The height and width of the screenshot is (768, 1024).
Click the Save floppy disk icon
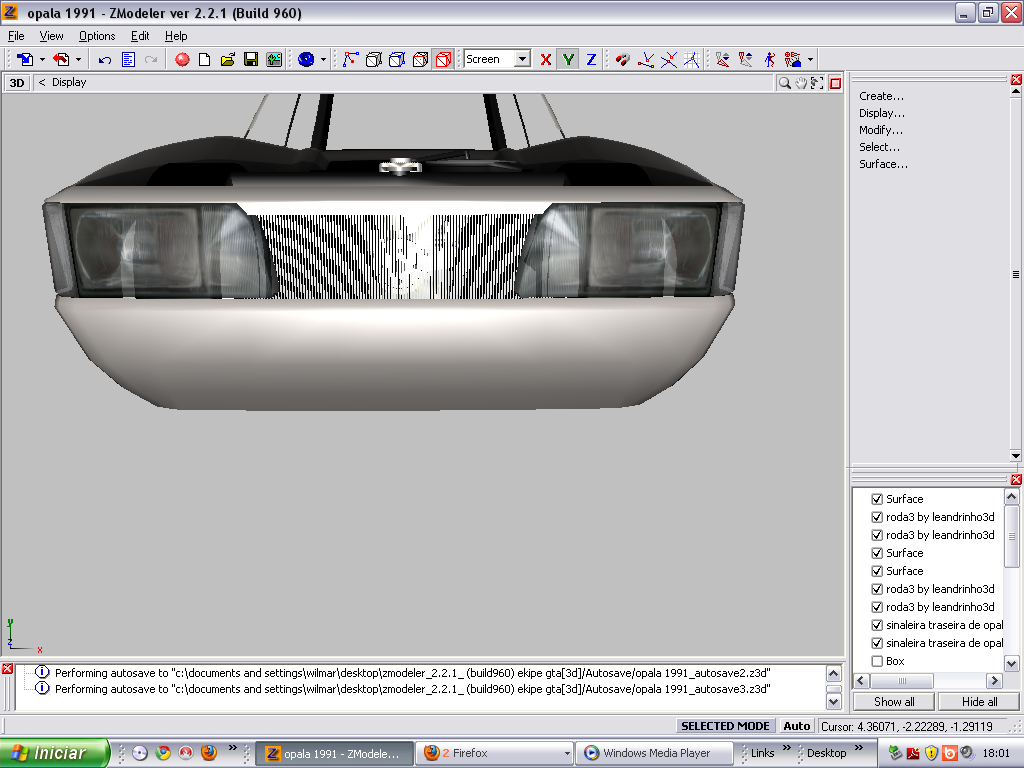(251, 59)
